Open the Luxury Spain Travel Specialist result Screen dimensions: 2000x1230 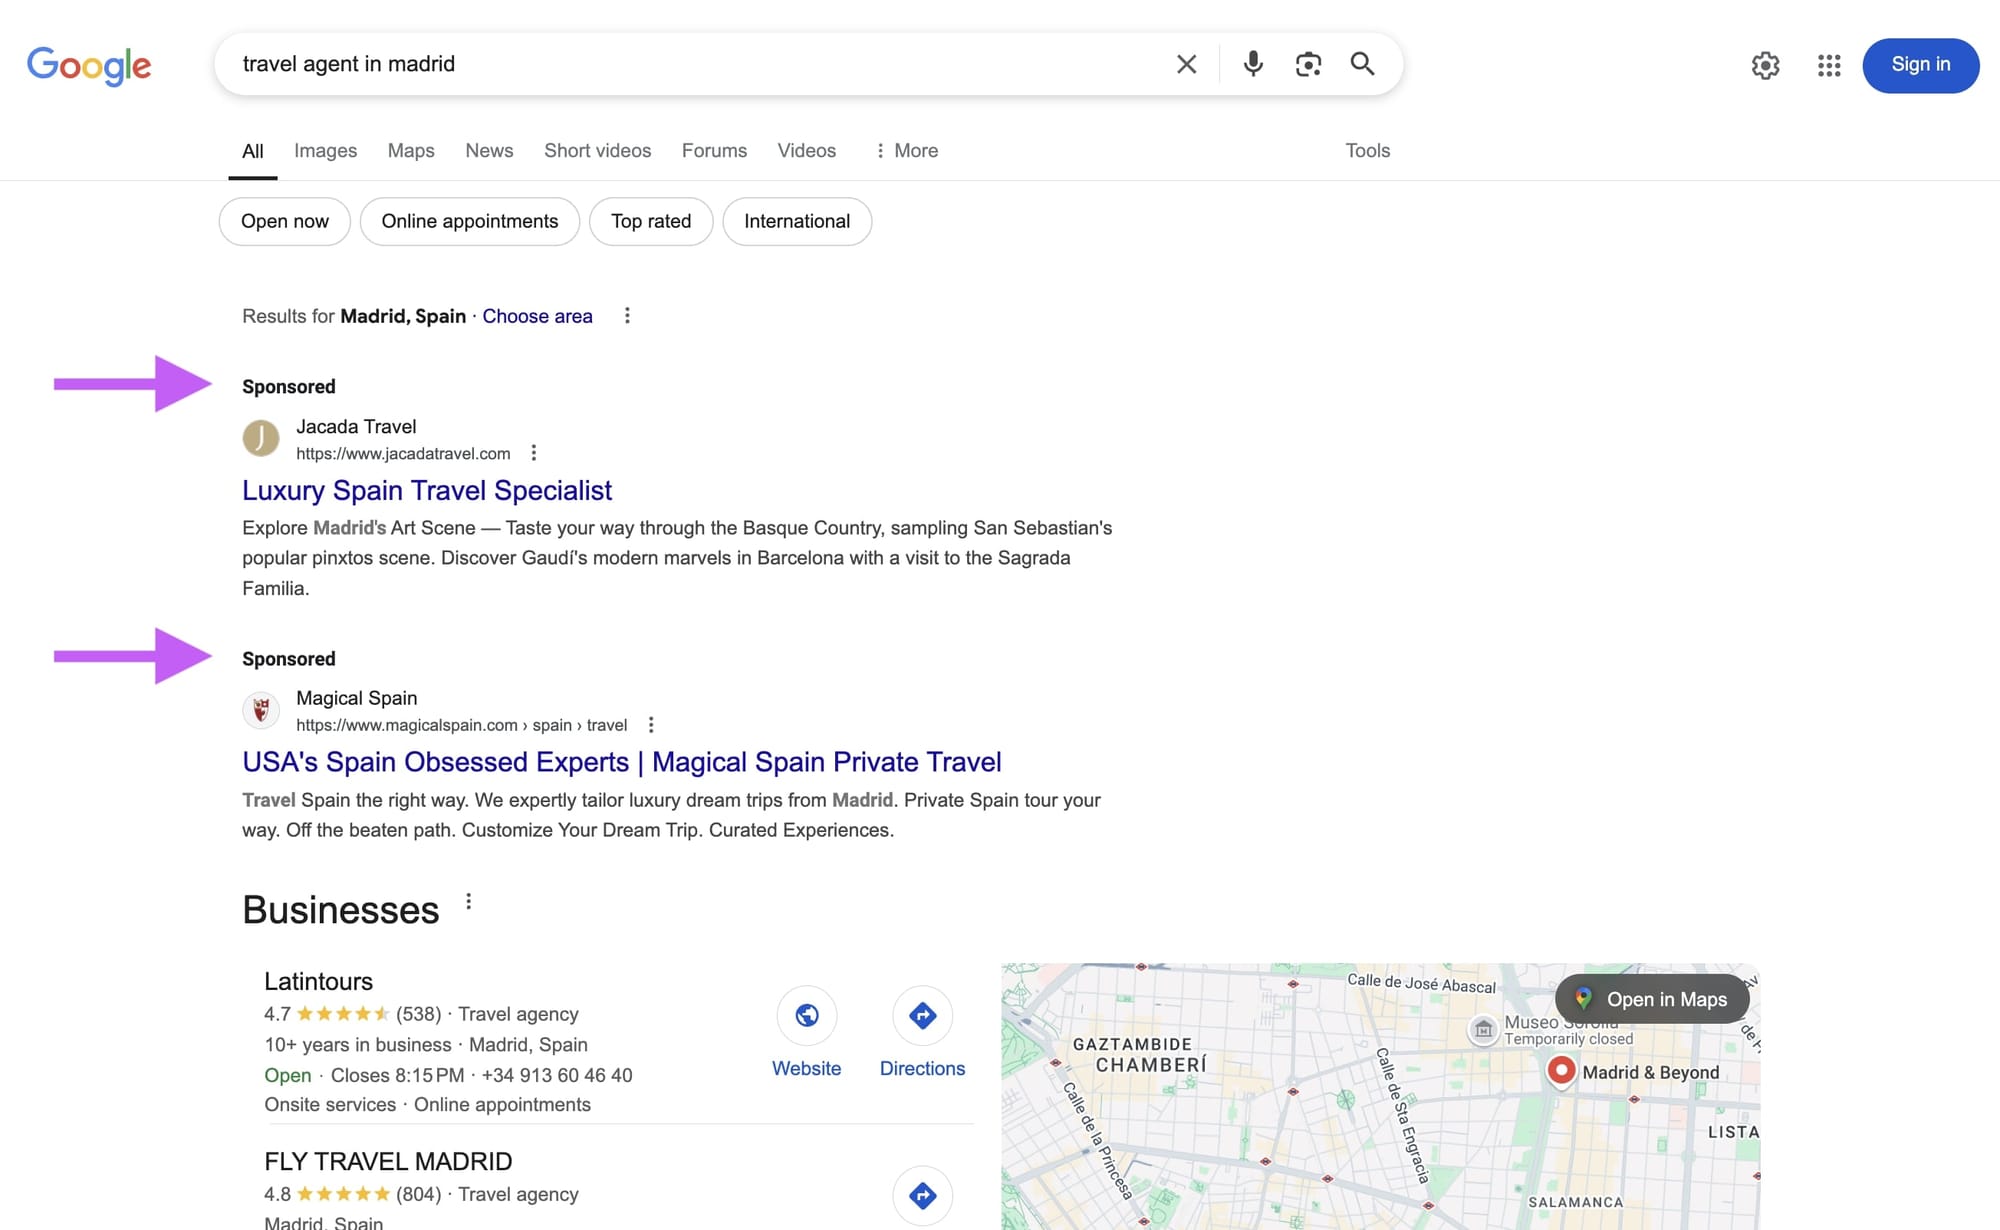[426, 490]
